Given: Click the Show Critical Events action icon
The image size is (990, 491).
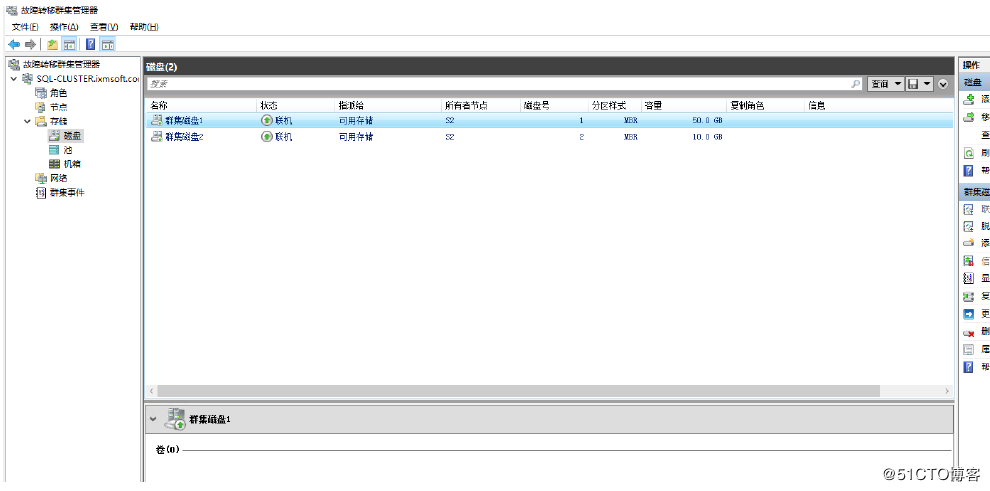Looking at the screenshot, I should 969,278.
